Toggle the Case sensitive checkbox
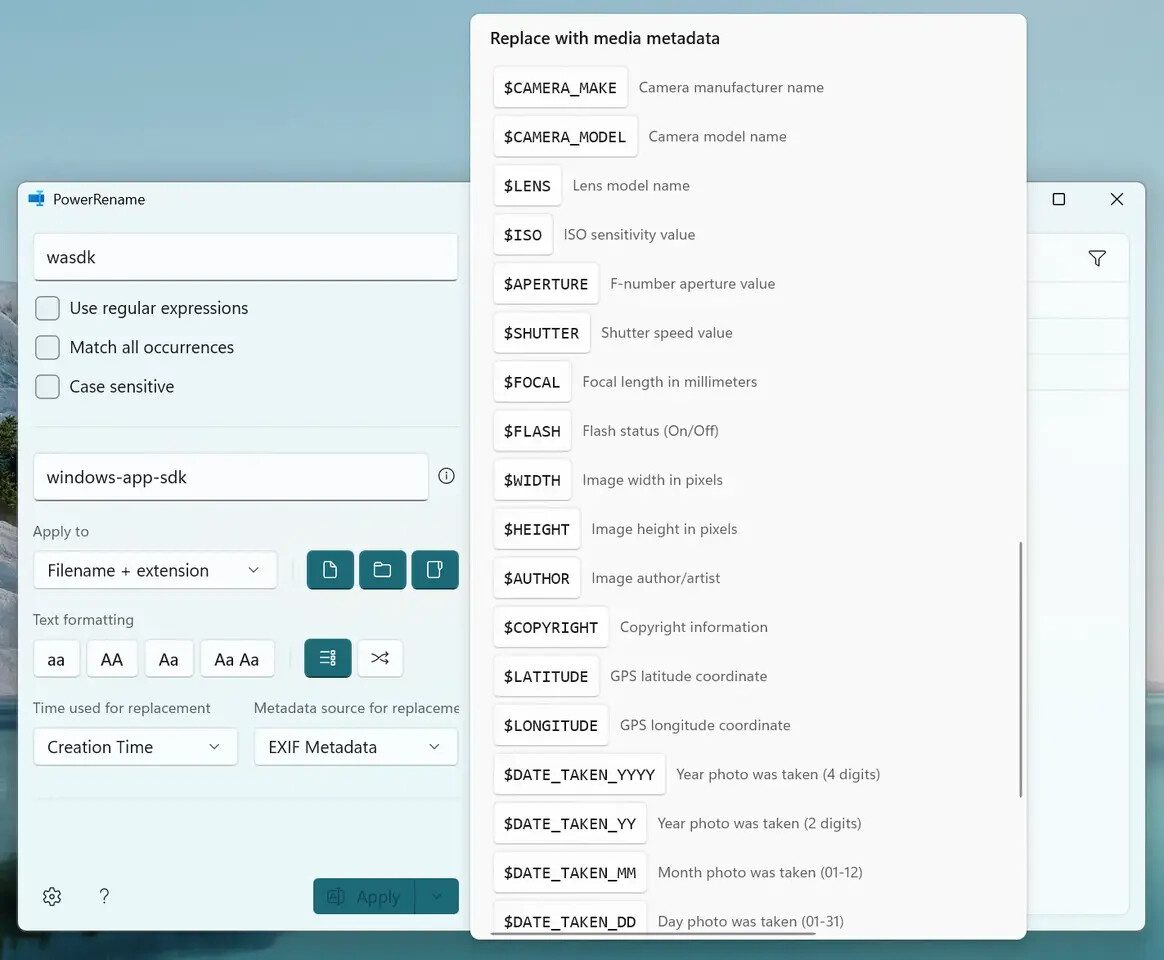 click(47, 386)
